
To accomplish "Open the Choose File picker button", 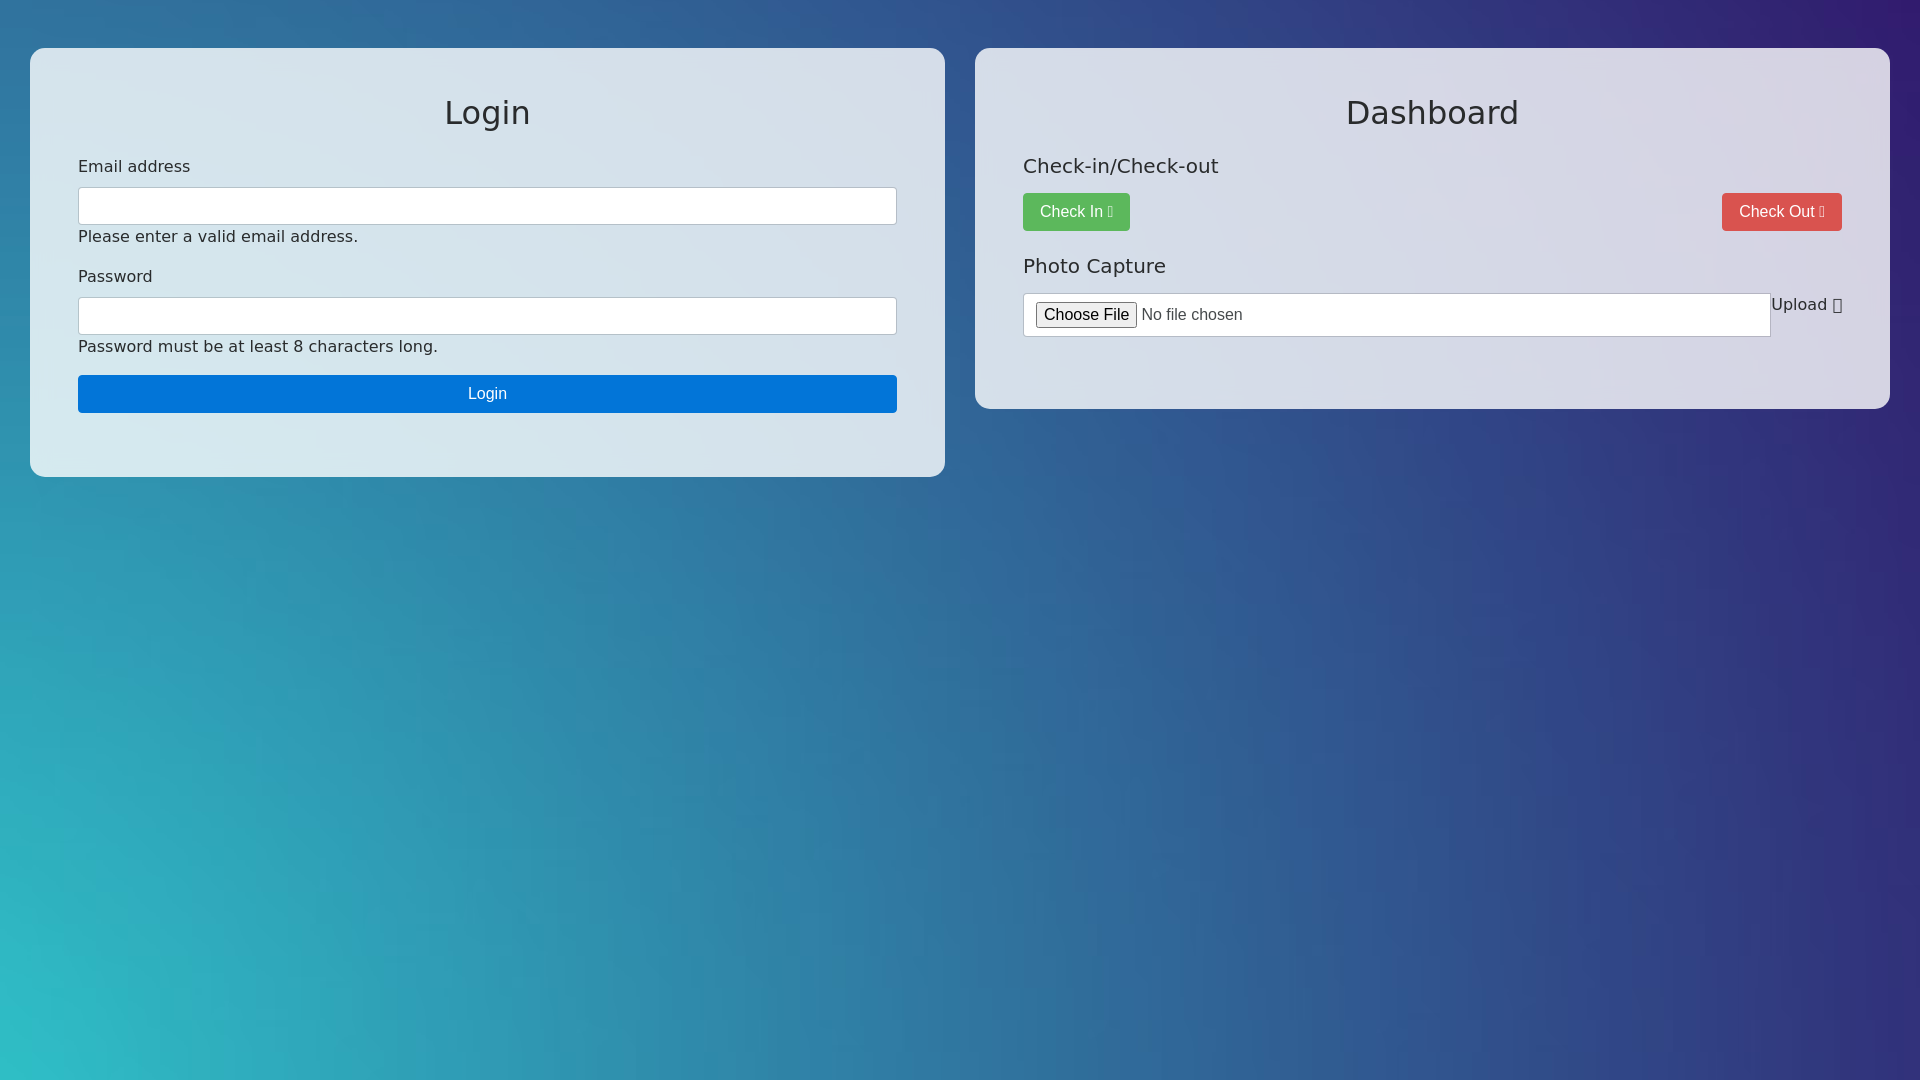I will pyautogui.click(x=1086, y=315).
